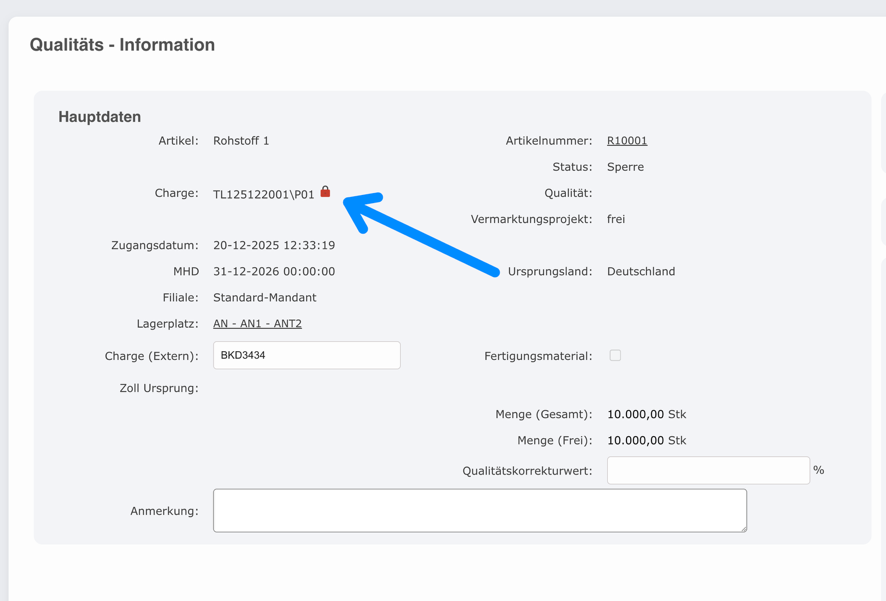
Task: Click the red lock icon next to Charge
Action: click(x=325, y=192)
